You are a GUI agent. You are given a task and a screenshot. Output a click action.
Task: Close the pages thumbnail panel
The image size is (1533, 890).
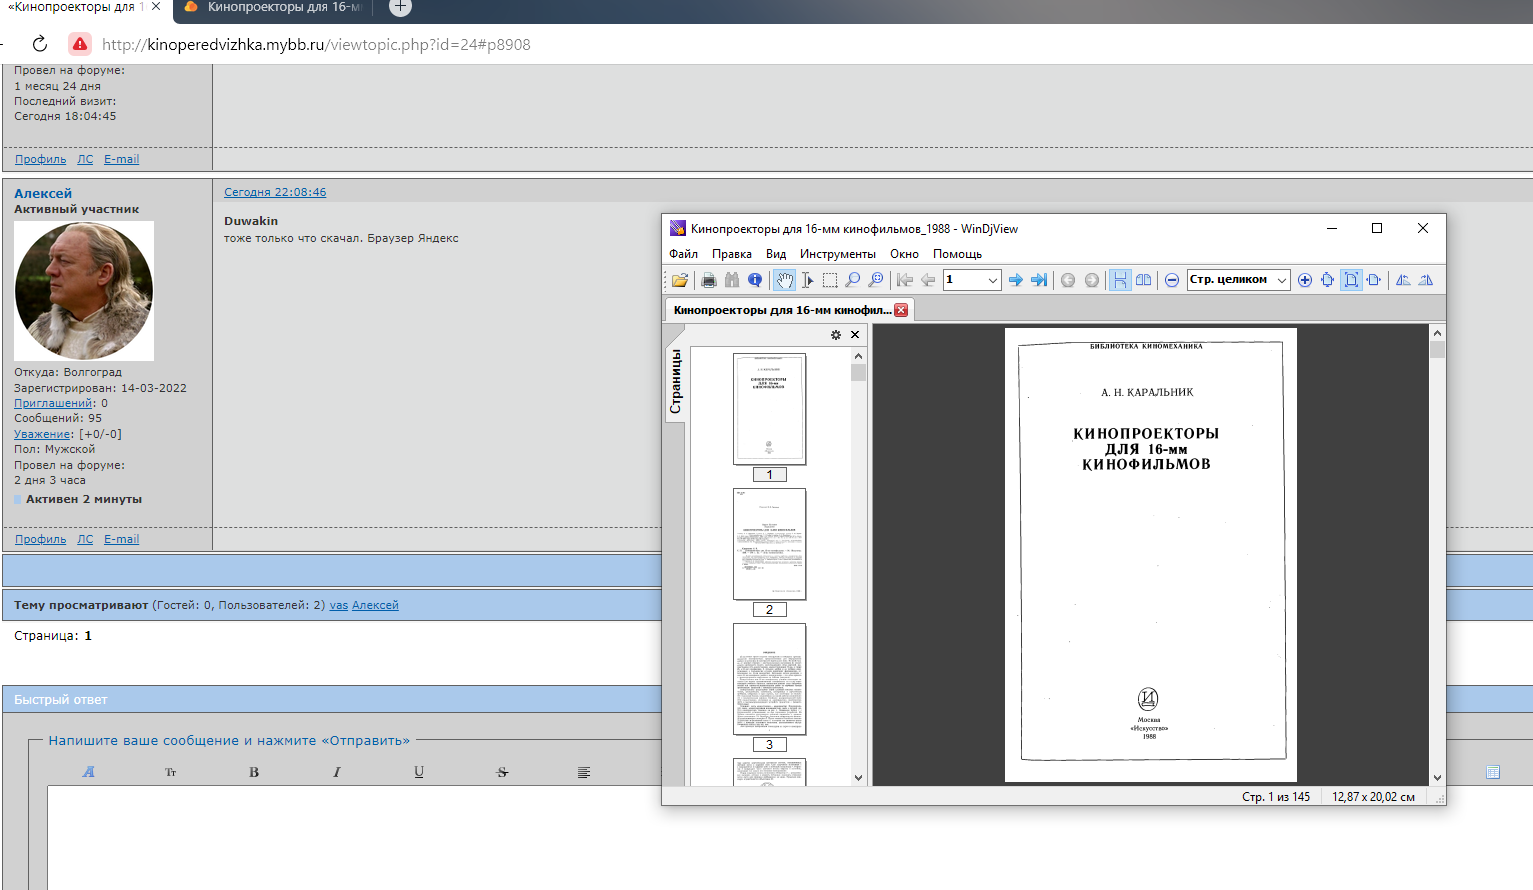pyautogui.click(x=855, y=335)
